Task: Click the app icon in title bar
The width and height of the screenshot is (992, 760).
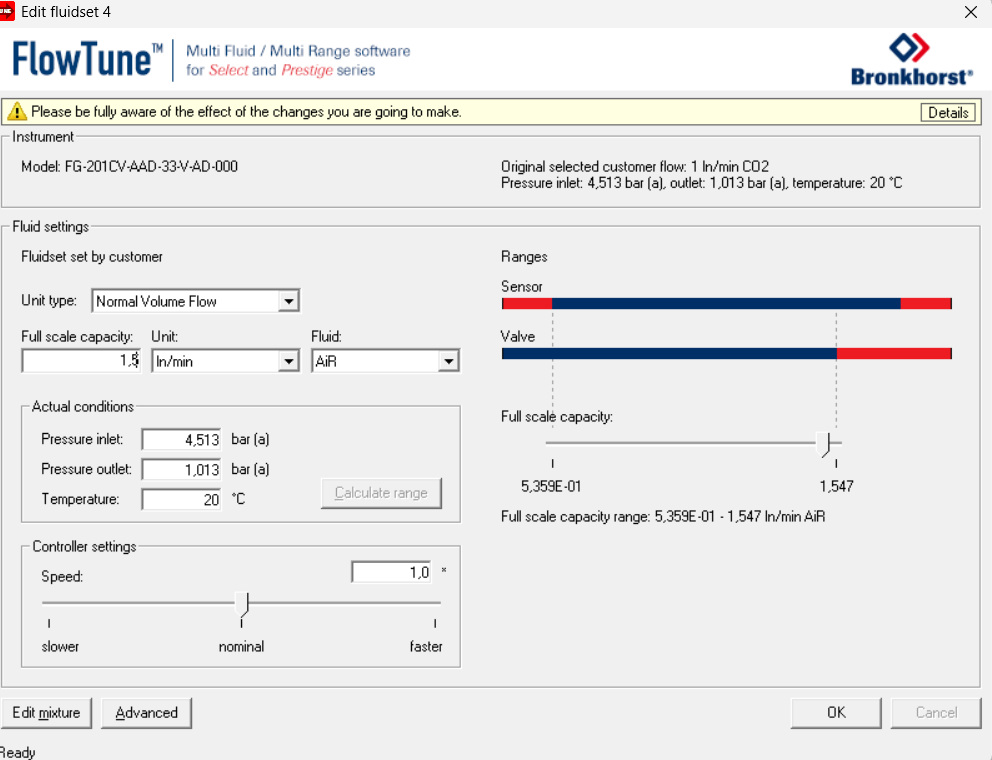Action: (x=8, y=12)
